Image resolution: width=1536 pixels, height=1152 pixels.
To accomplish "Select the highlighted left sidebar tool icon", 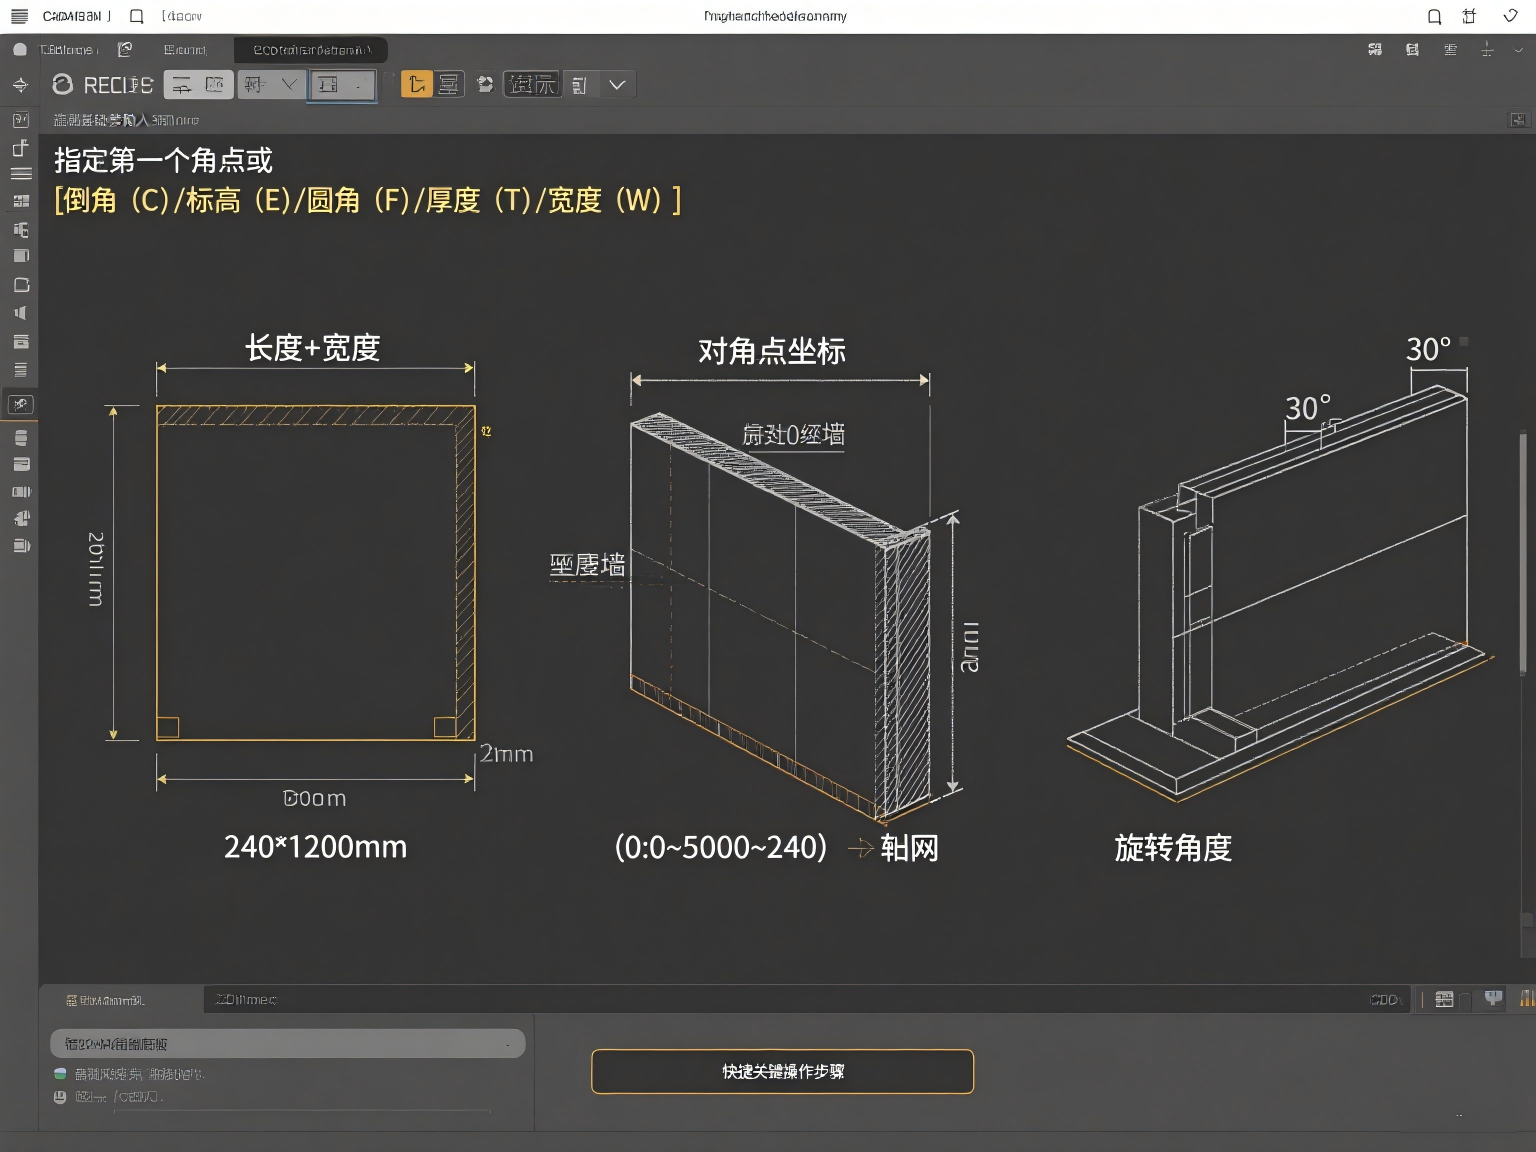I will (x=21, y=405).
